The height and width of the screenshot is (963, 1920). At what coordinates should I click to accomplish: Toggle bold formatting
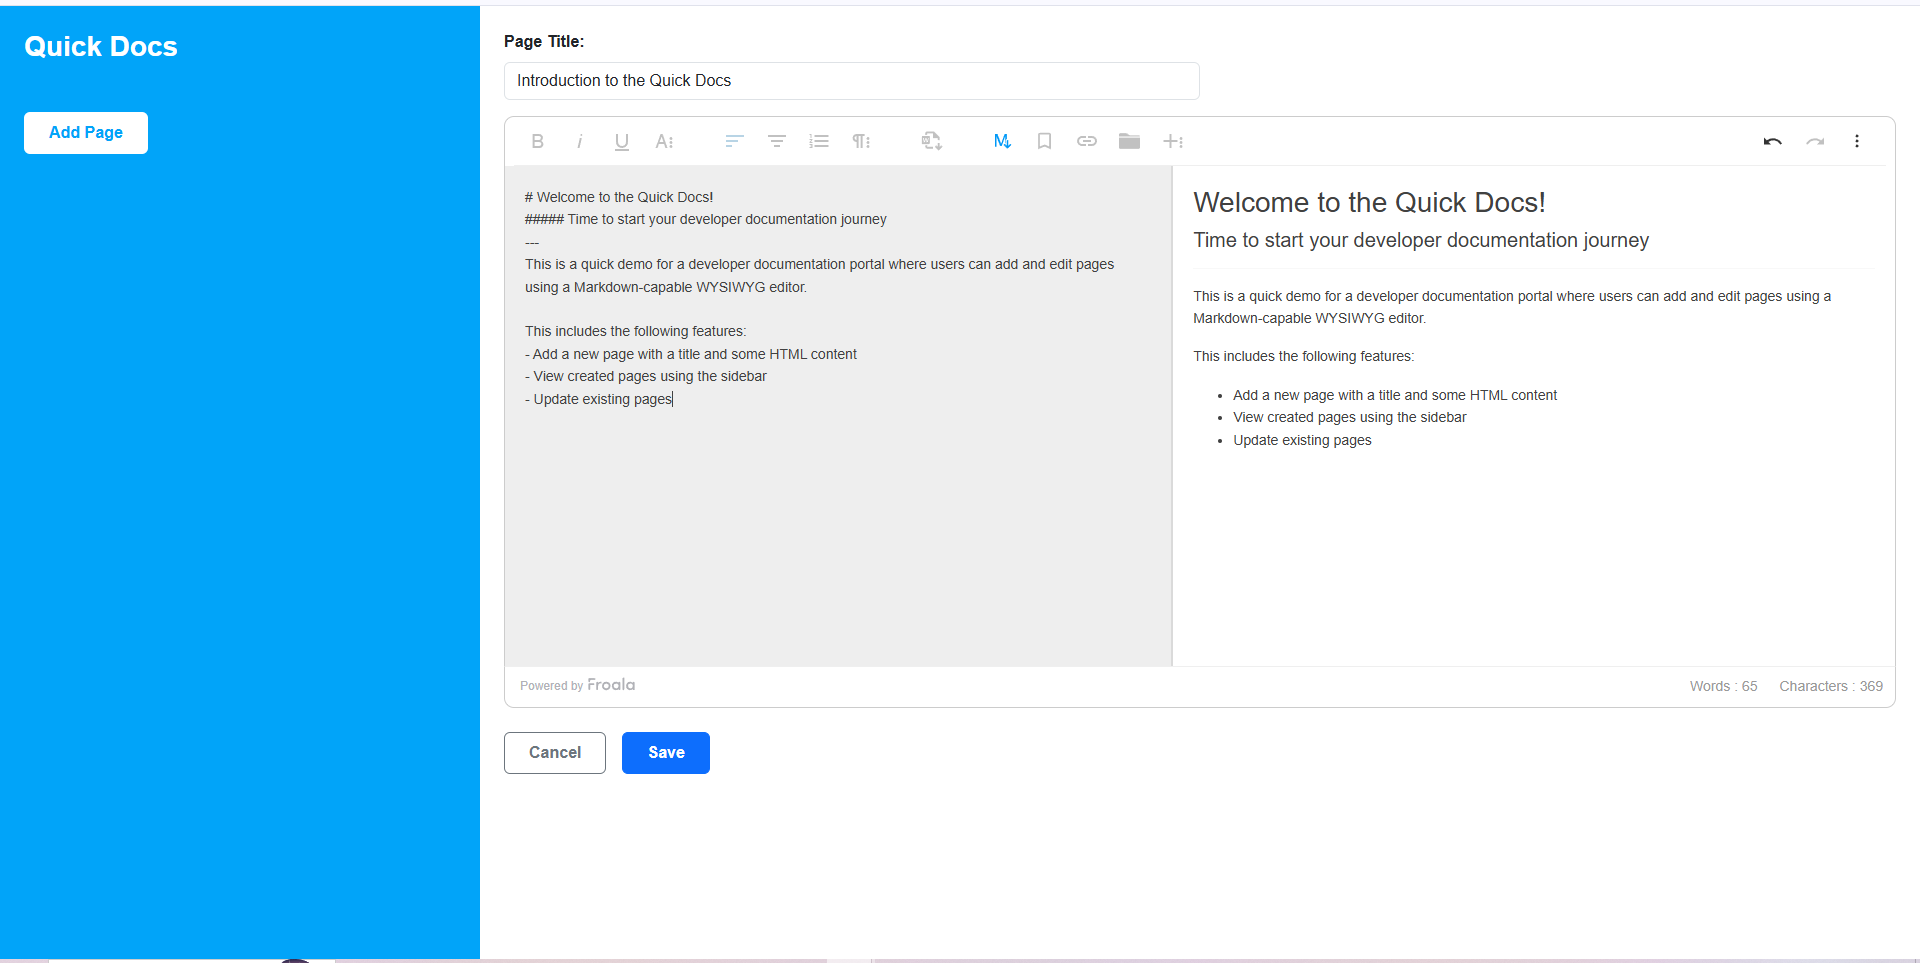537,141
